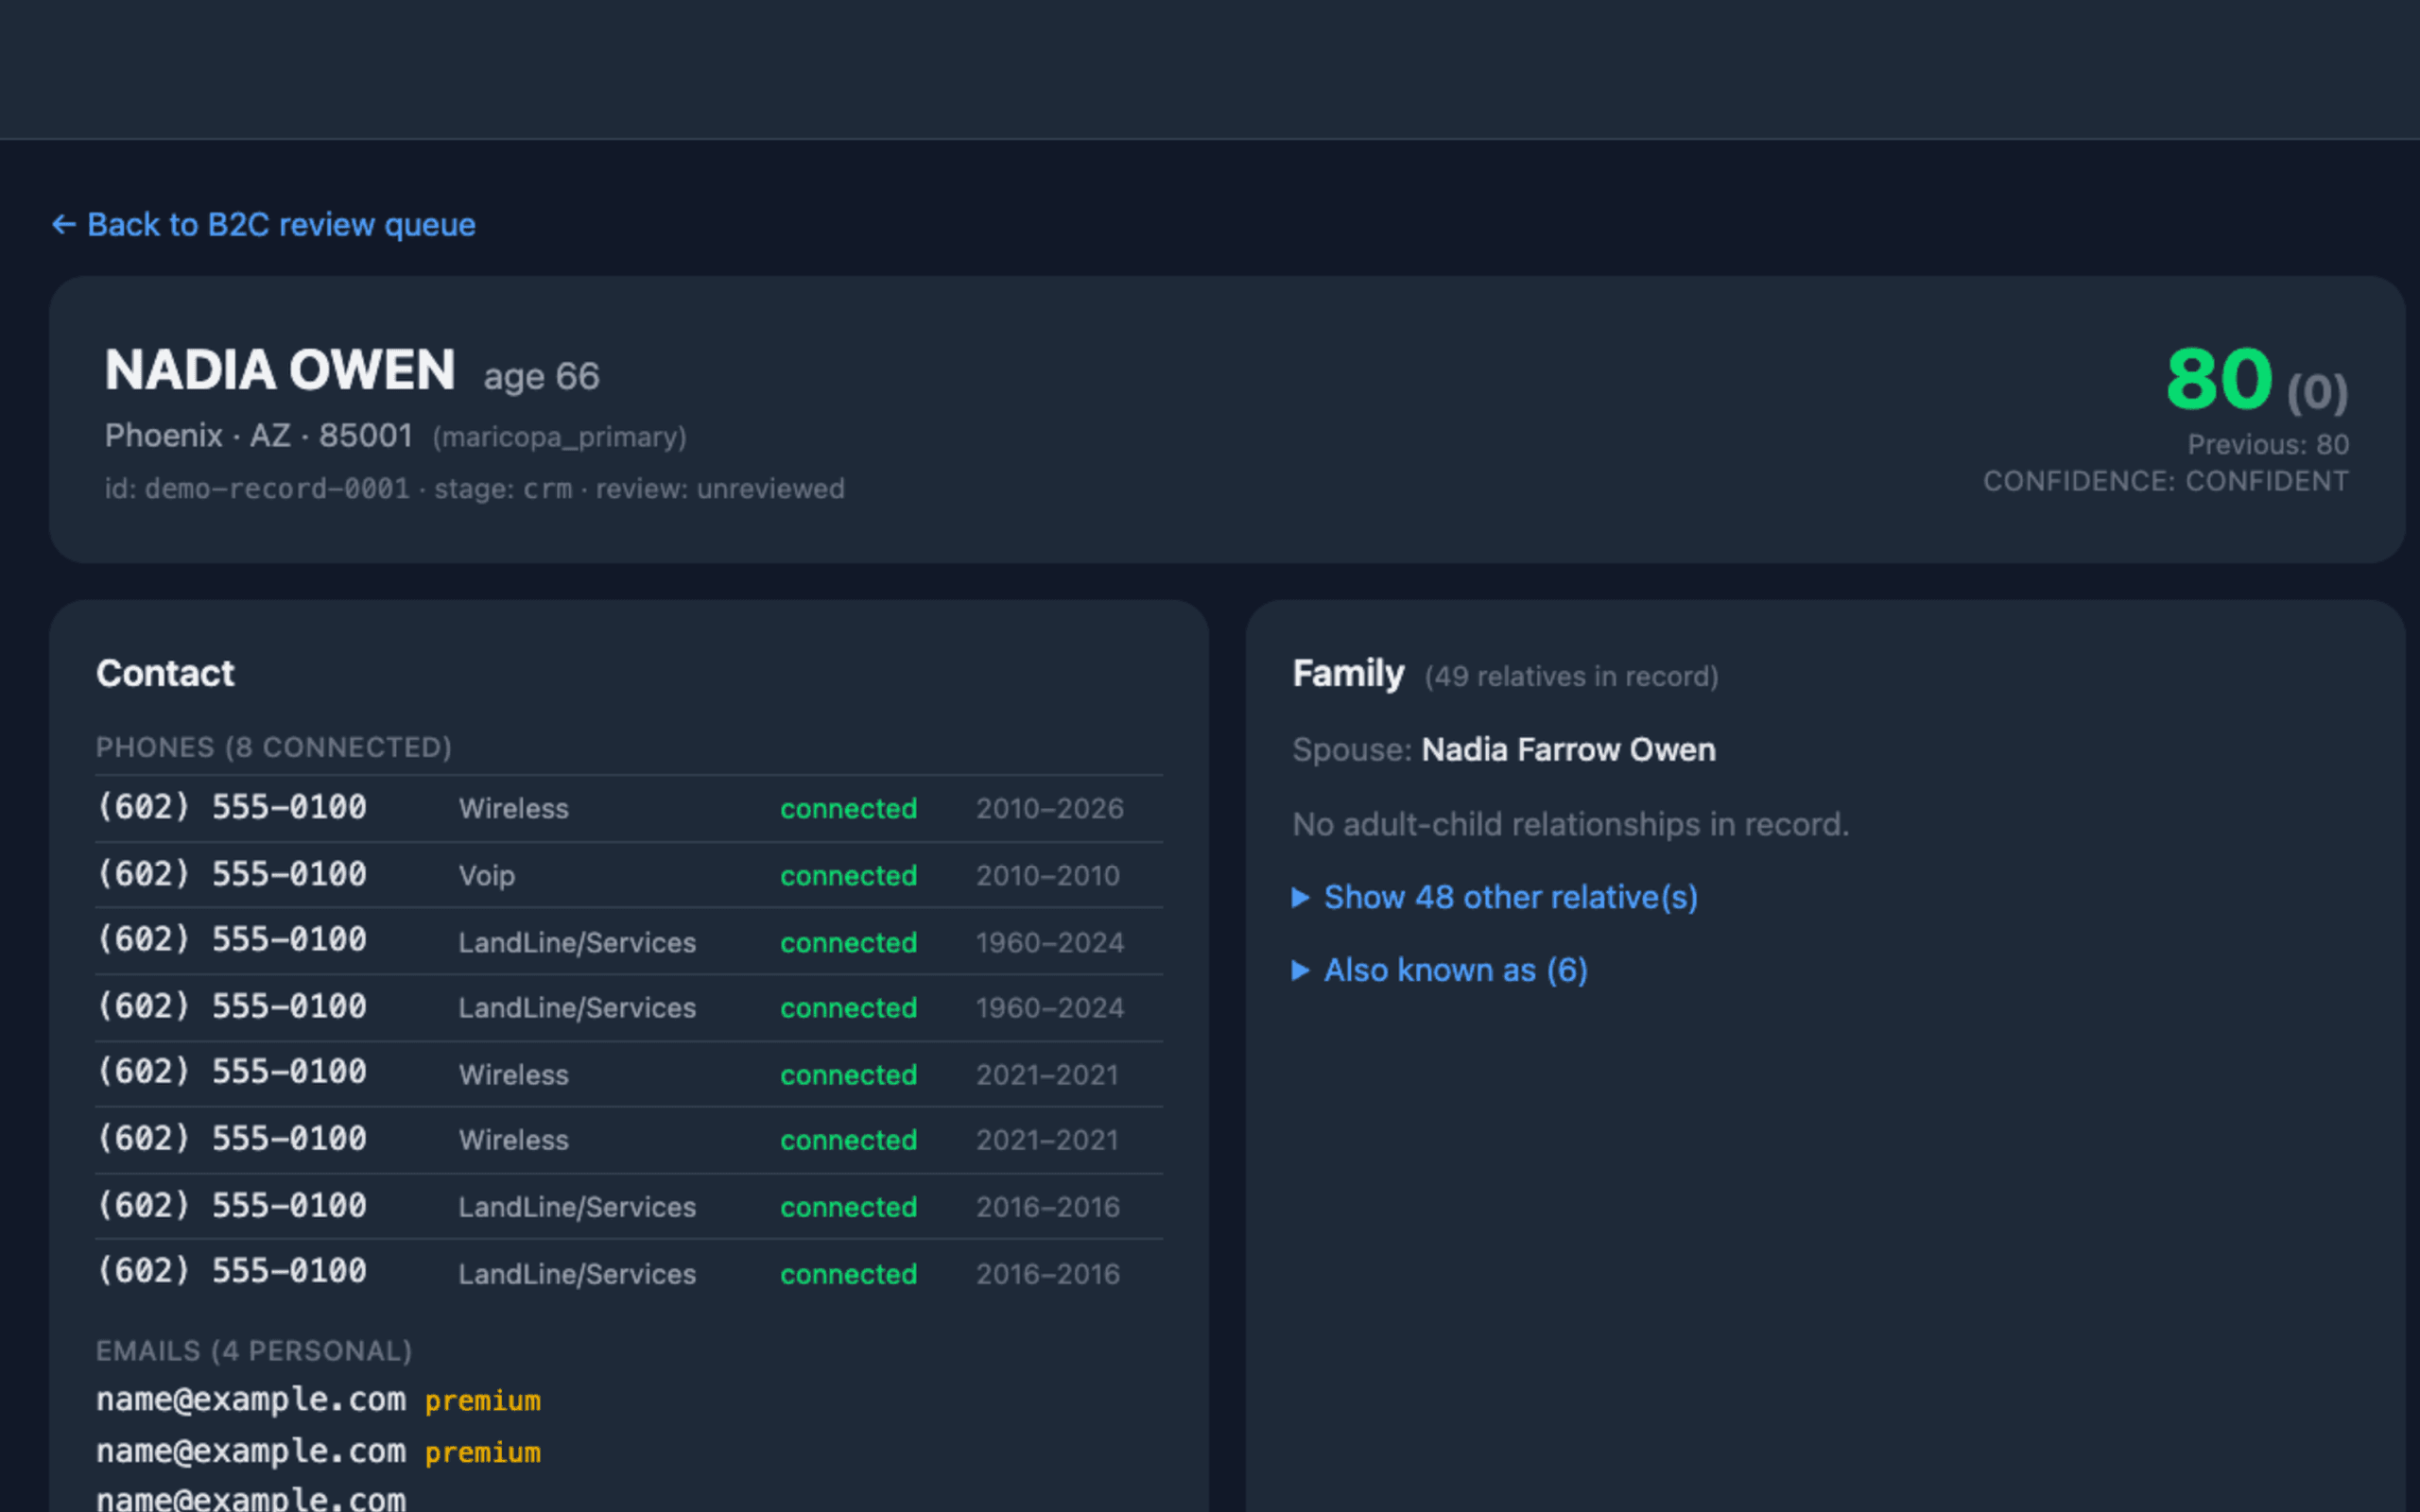Expand Show 48 other relative(s)
This screenshot has height=1512, width=2420.
click(1495, 897)
